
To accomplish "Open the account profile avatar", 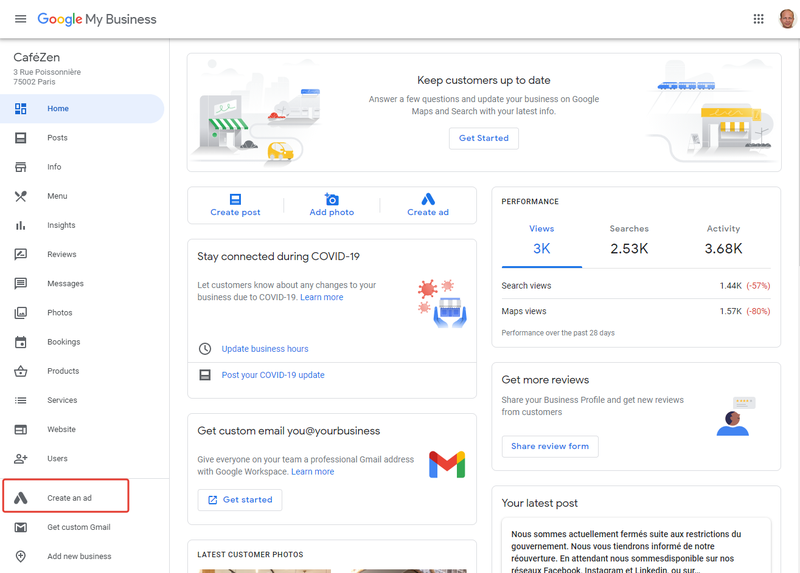I will coord(787,19).
